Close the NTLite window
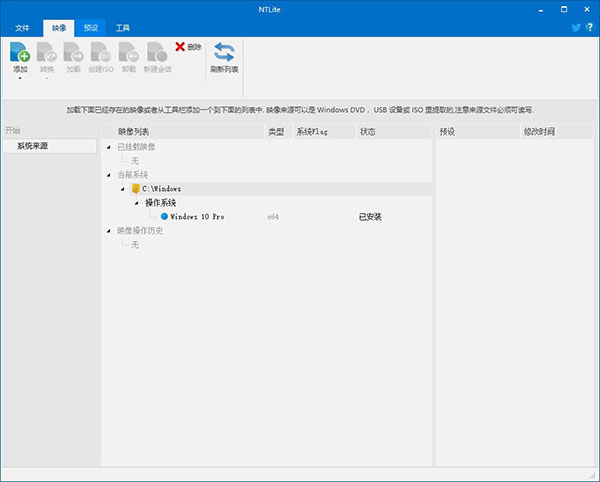The height and width of the screenshot is (482, 600). pyautogui.click(x=587, y=9)
